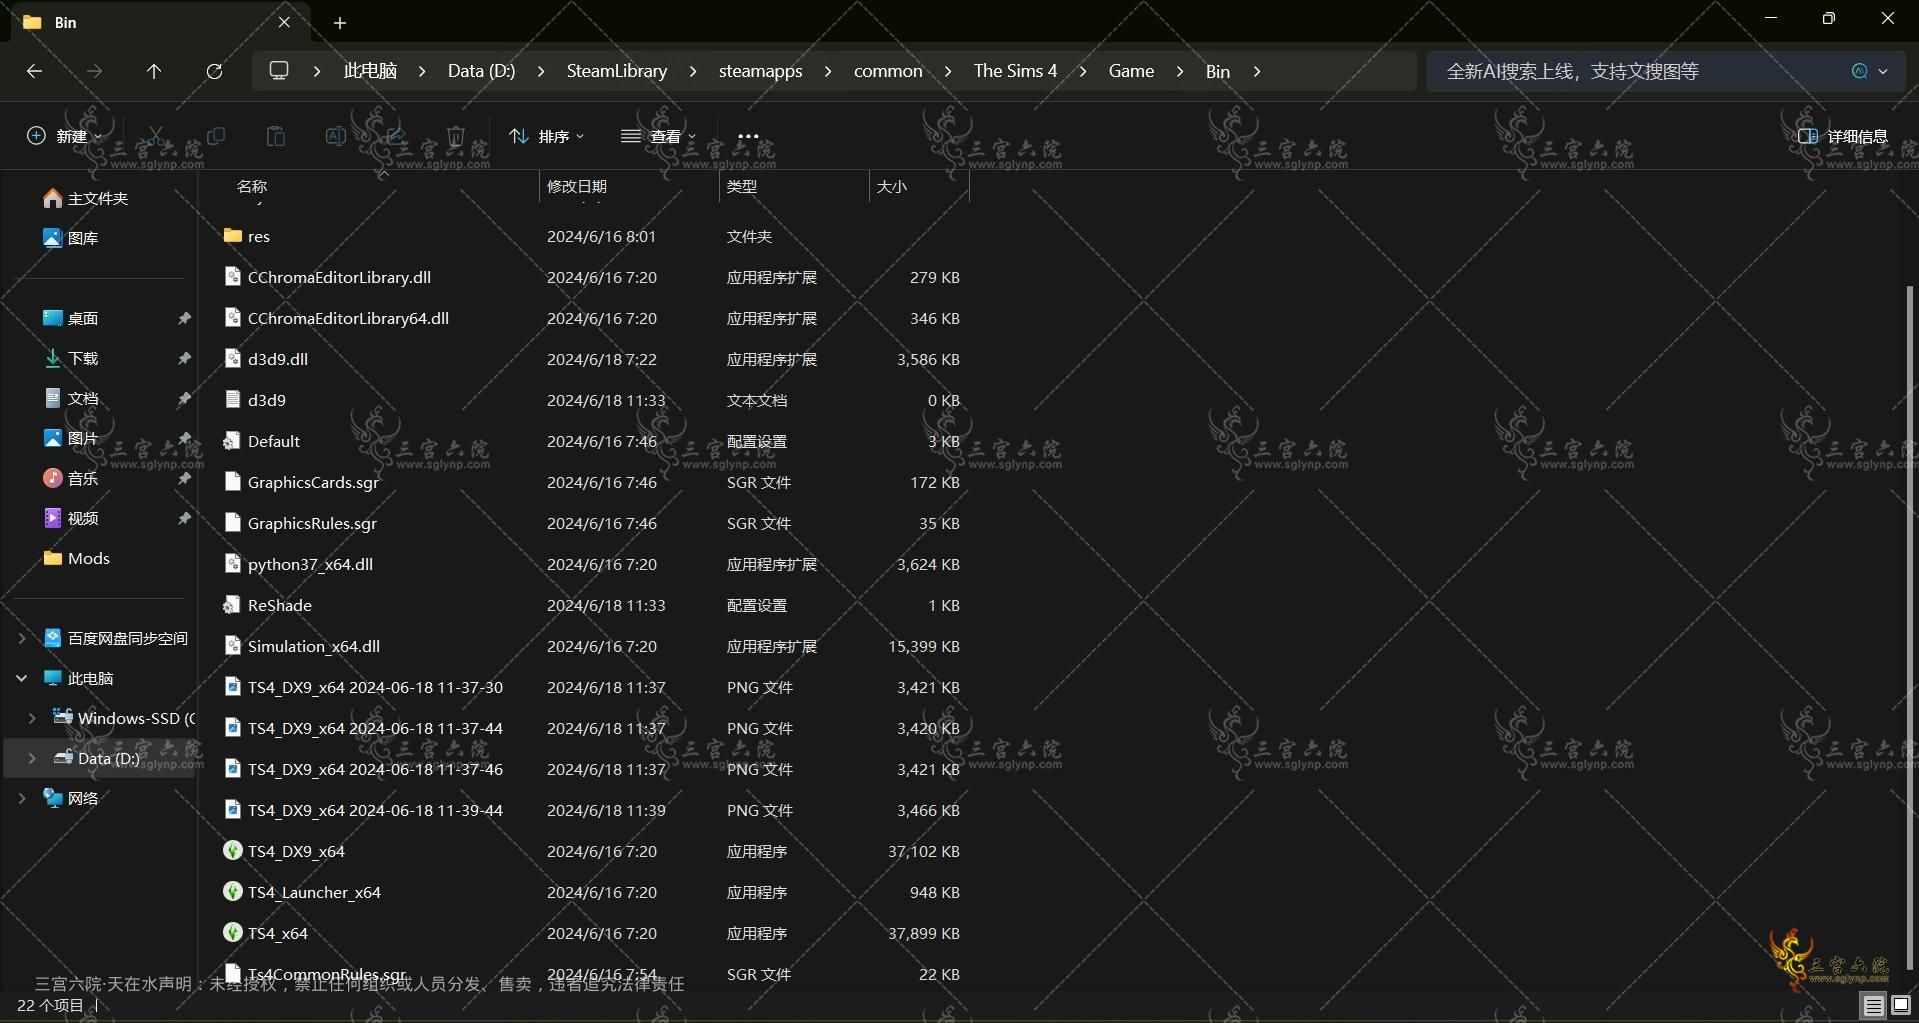Open Home (主文件夹) in sidebar
This screenshot has height=1023, width=1919.
coord(86,198)
